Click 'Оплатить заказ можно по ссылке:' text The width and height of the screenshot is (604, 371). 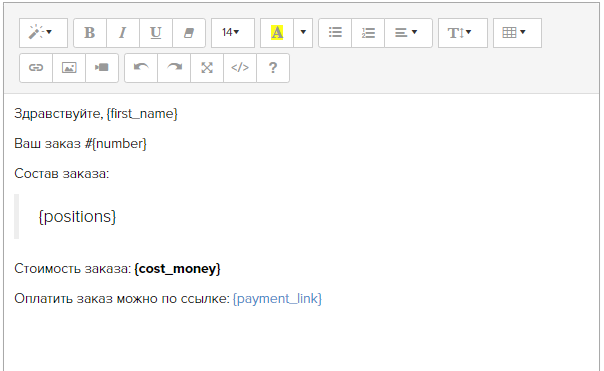point(122,299)
